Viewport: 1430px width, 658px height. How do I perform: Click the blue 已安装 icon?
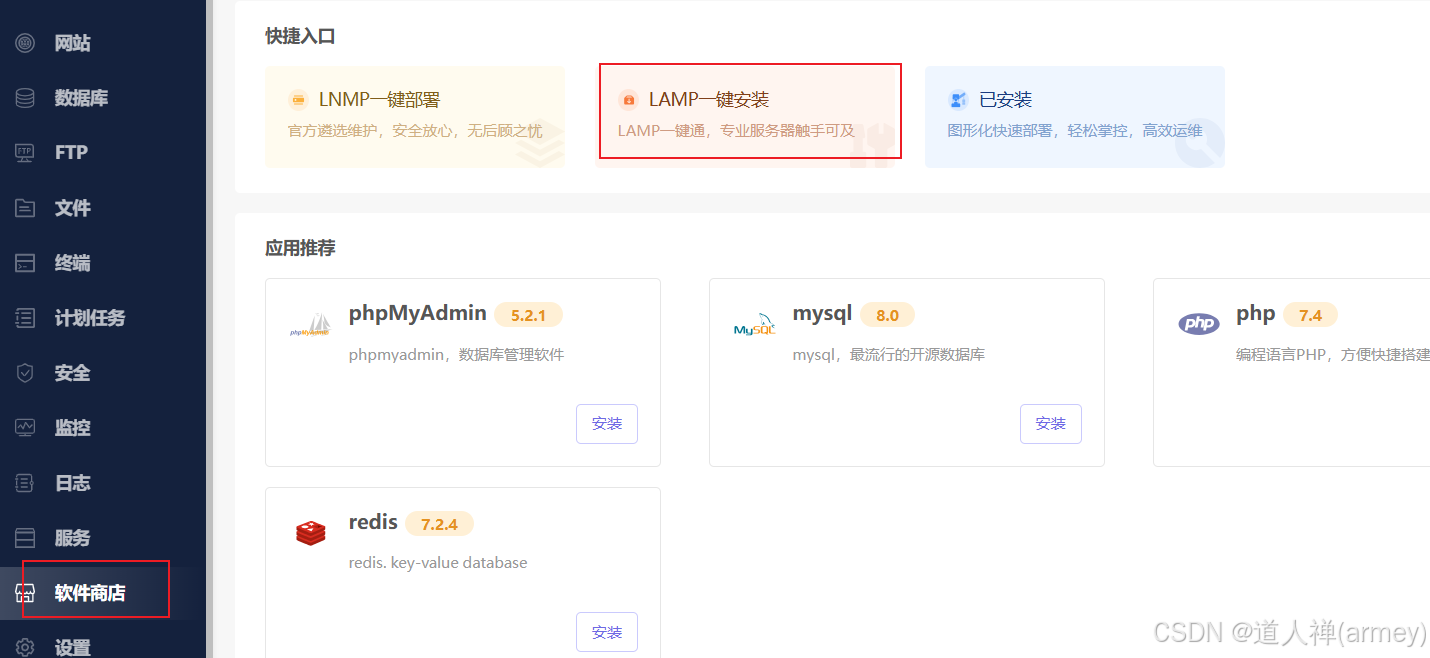pos(958,100)
